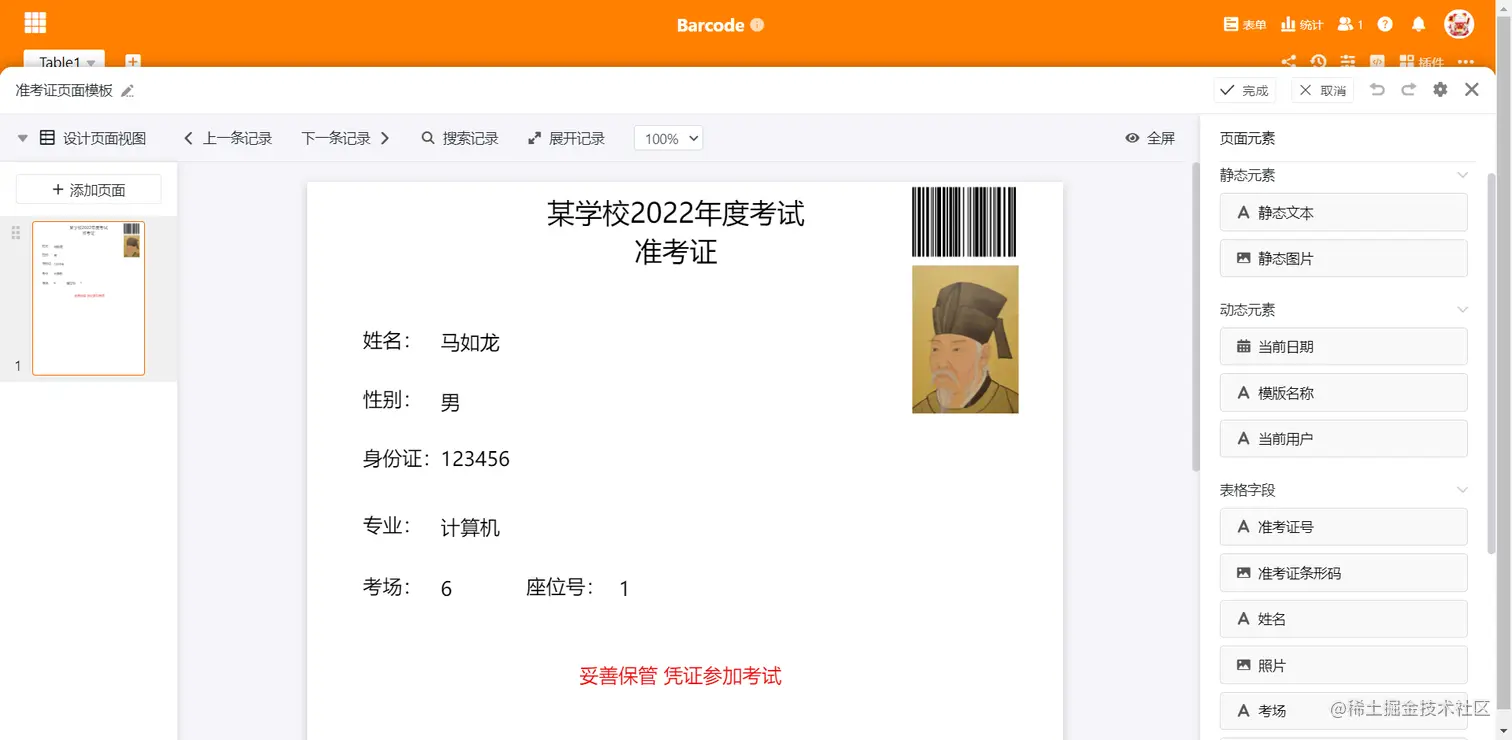The image size is (1512, 740).
Task: Click 完成 to finish editing
Action: (1245, 90)
